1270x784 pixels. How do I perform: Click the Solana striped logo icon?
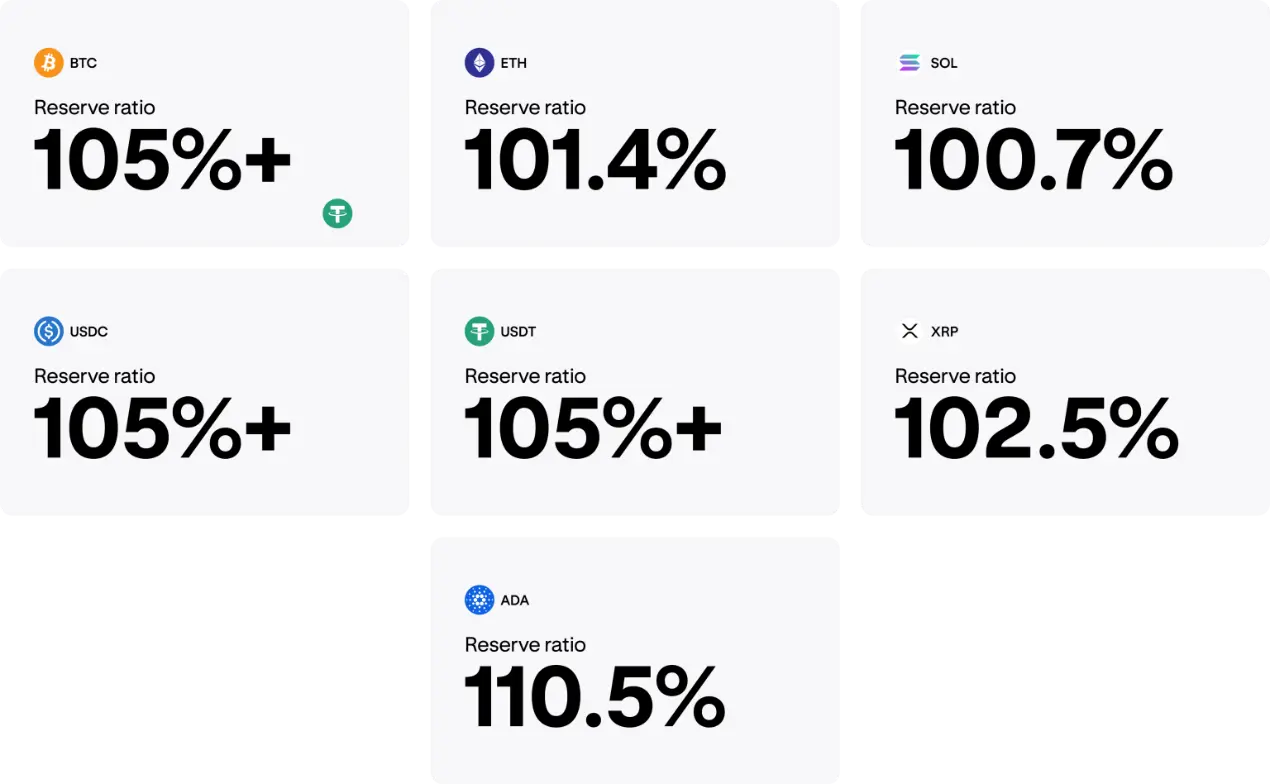pyautogui.click(x=909, y=63)
